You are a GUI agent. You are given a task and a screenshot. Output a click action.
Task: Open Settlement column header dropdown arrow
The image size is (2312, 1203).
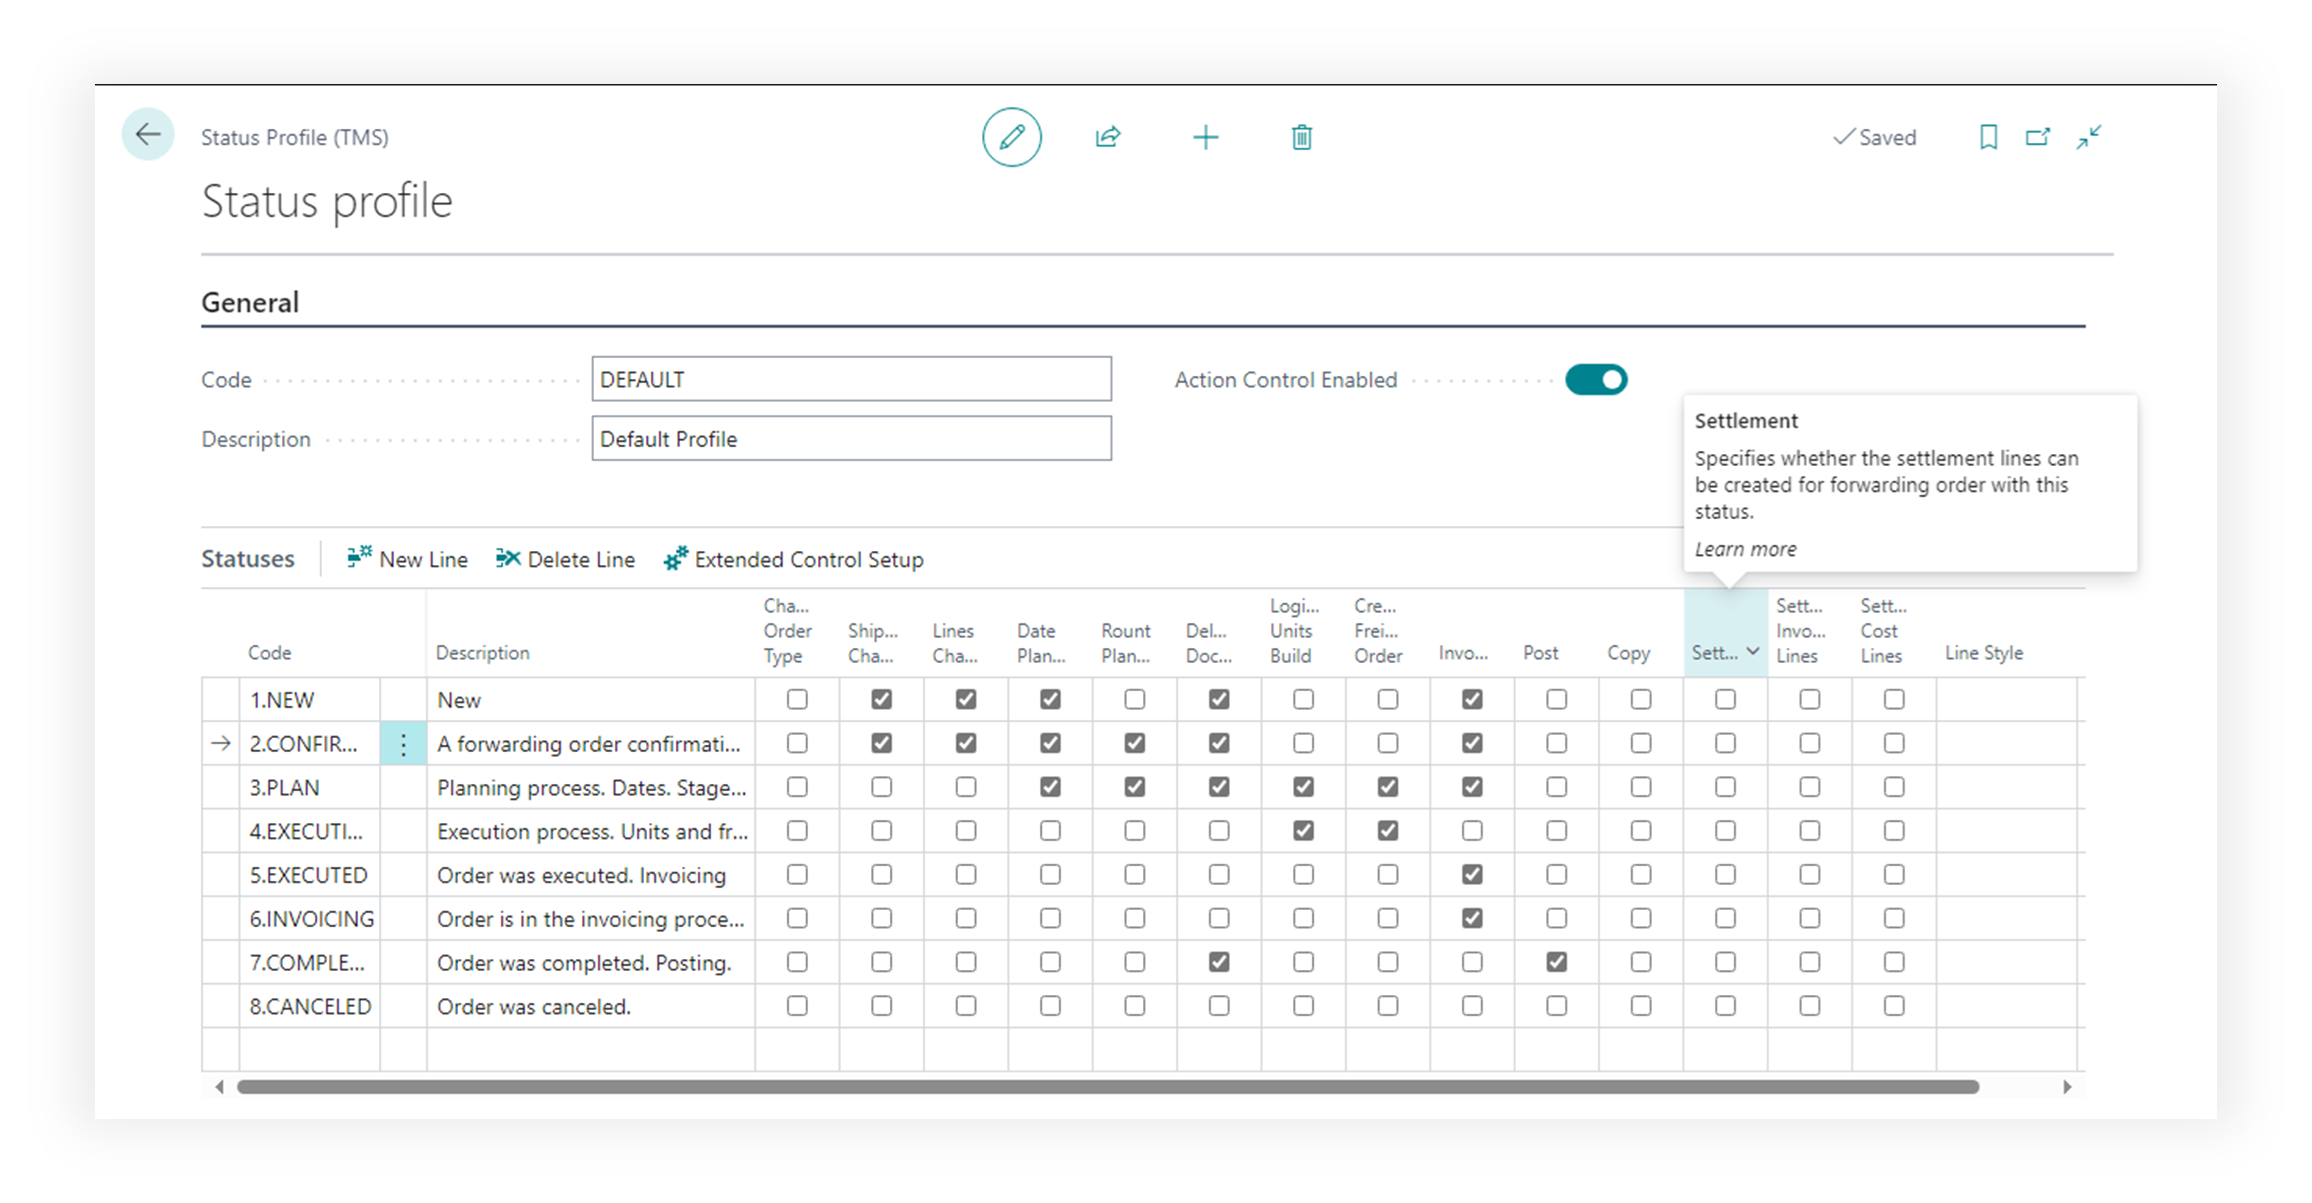[x=1753, y=652]
